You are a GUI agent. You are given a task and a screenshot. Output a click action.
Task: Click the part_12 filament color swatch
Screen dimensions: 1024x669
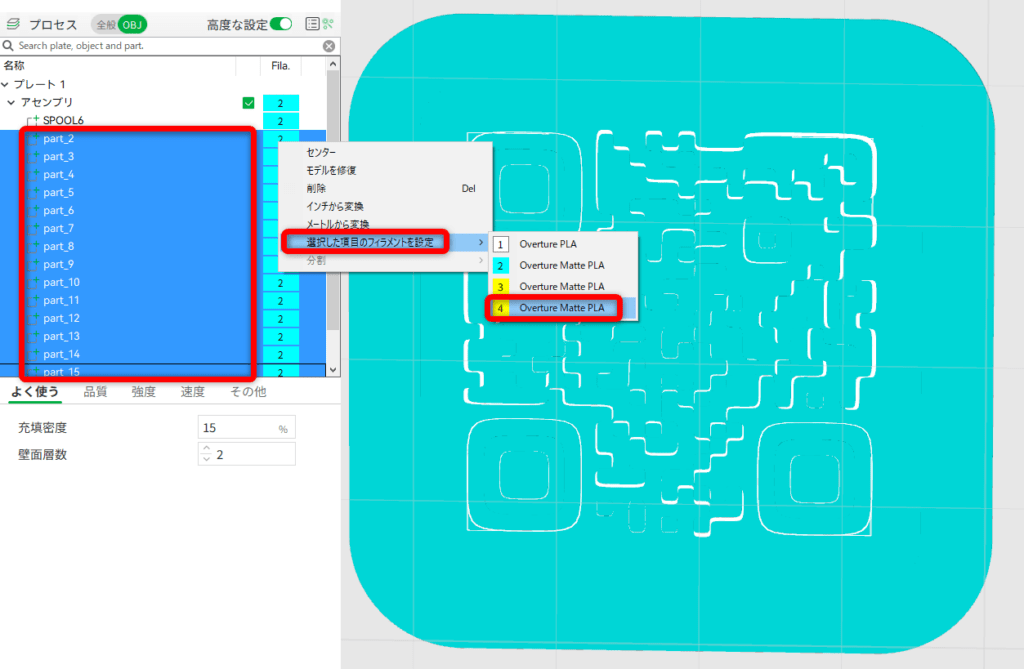pos(281,319)
